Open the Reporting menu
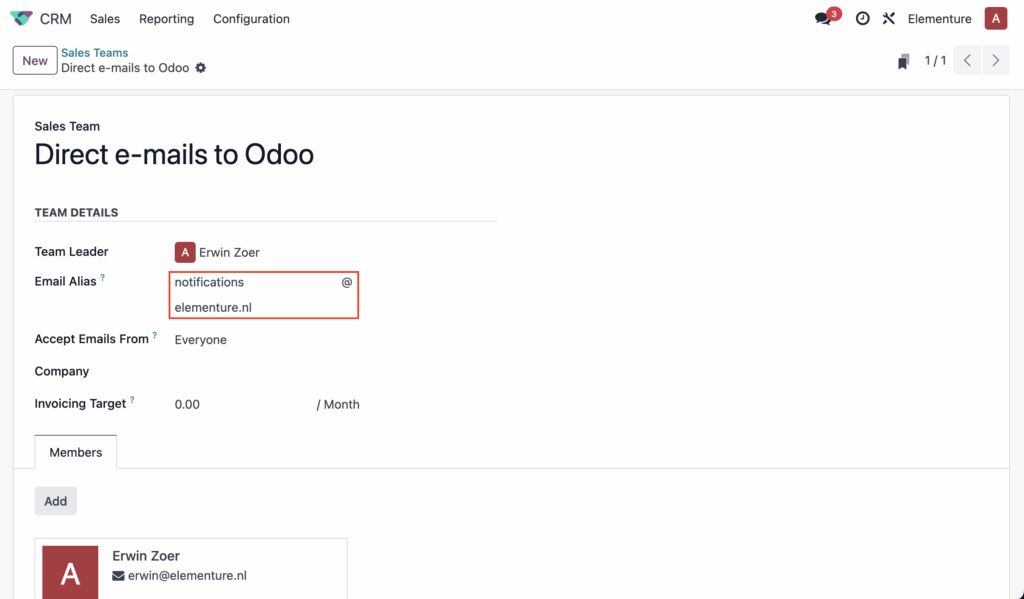This screenshot has width=1024, height=599. 167,19
